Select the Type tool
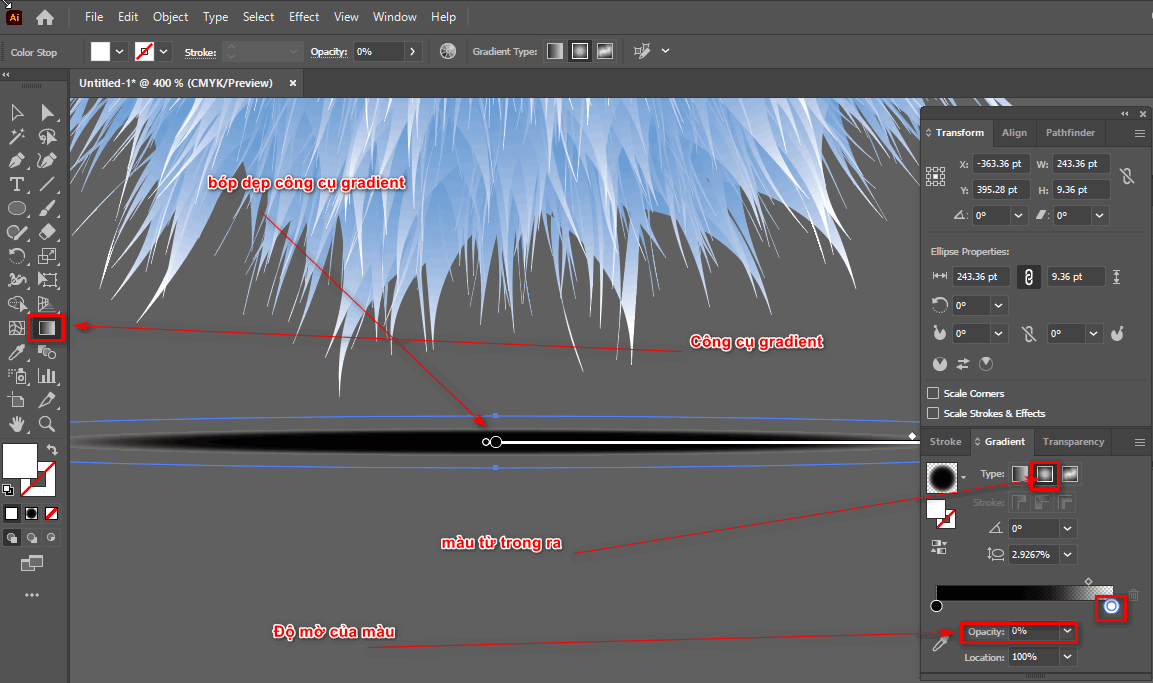The width and height of the screenshot is (1153, 683). [17, 184]
